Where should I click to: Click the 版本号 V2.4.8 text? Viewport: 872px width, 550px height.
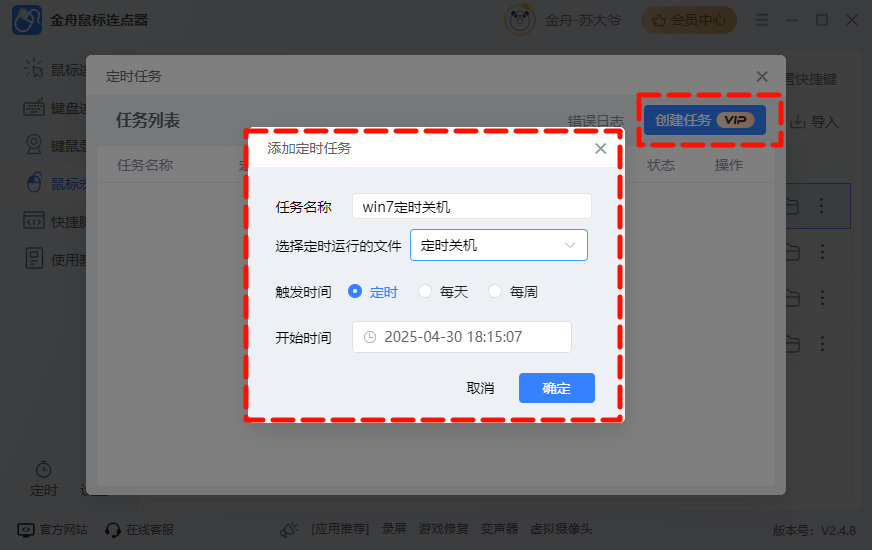814,531
